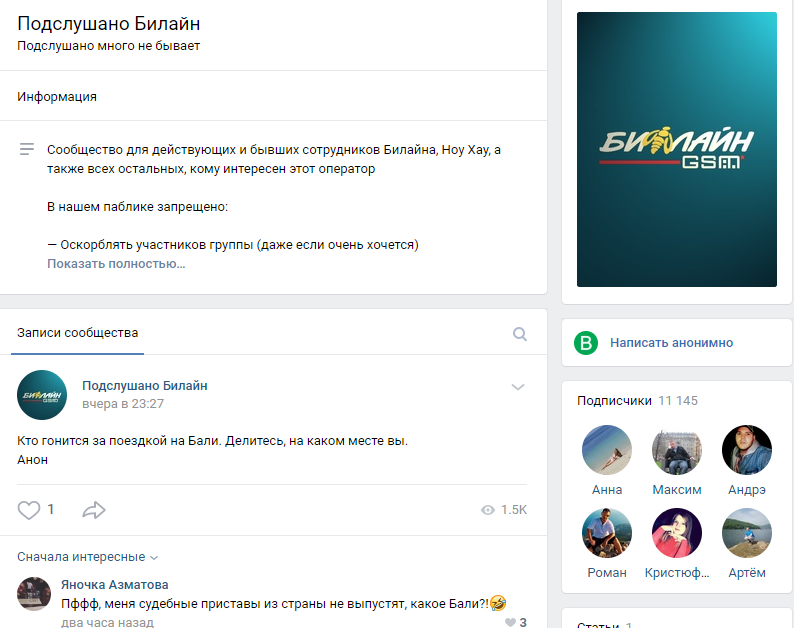Like Яночка Азматова's comment
Viewport: 794px width, 628px height.
click(510, 622)
